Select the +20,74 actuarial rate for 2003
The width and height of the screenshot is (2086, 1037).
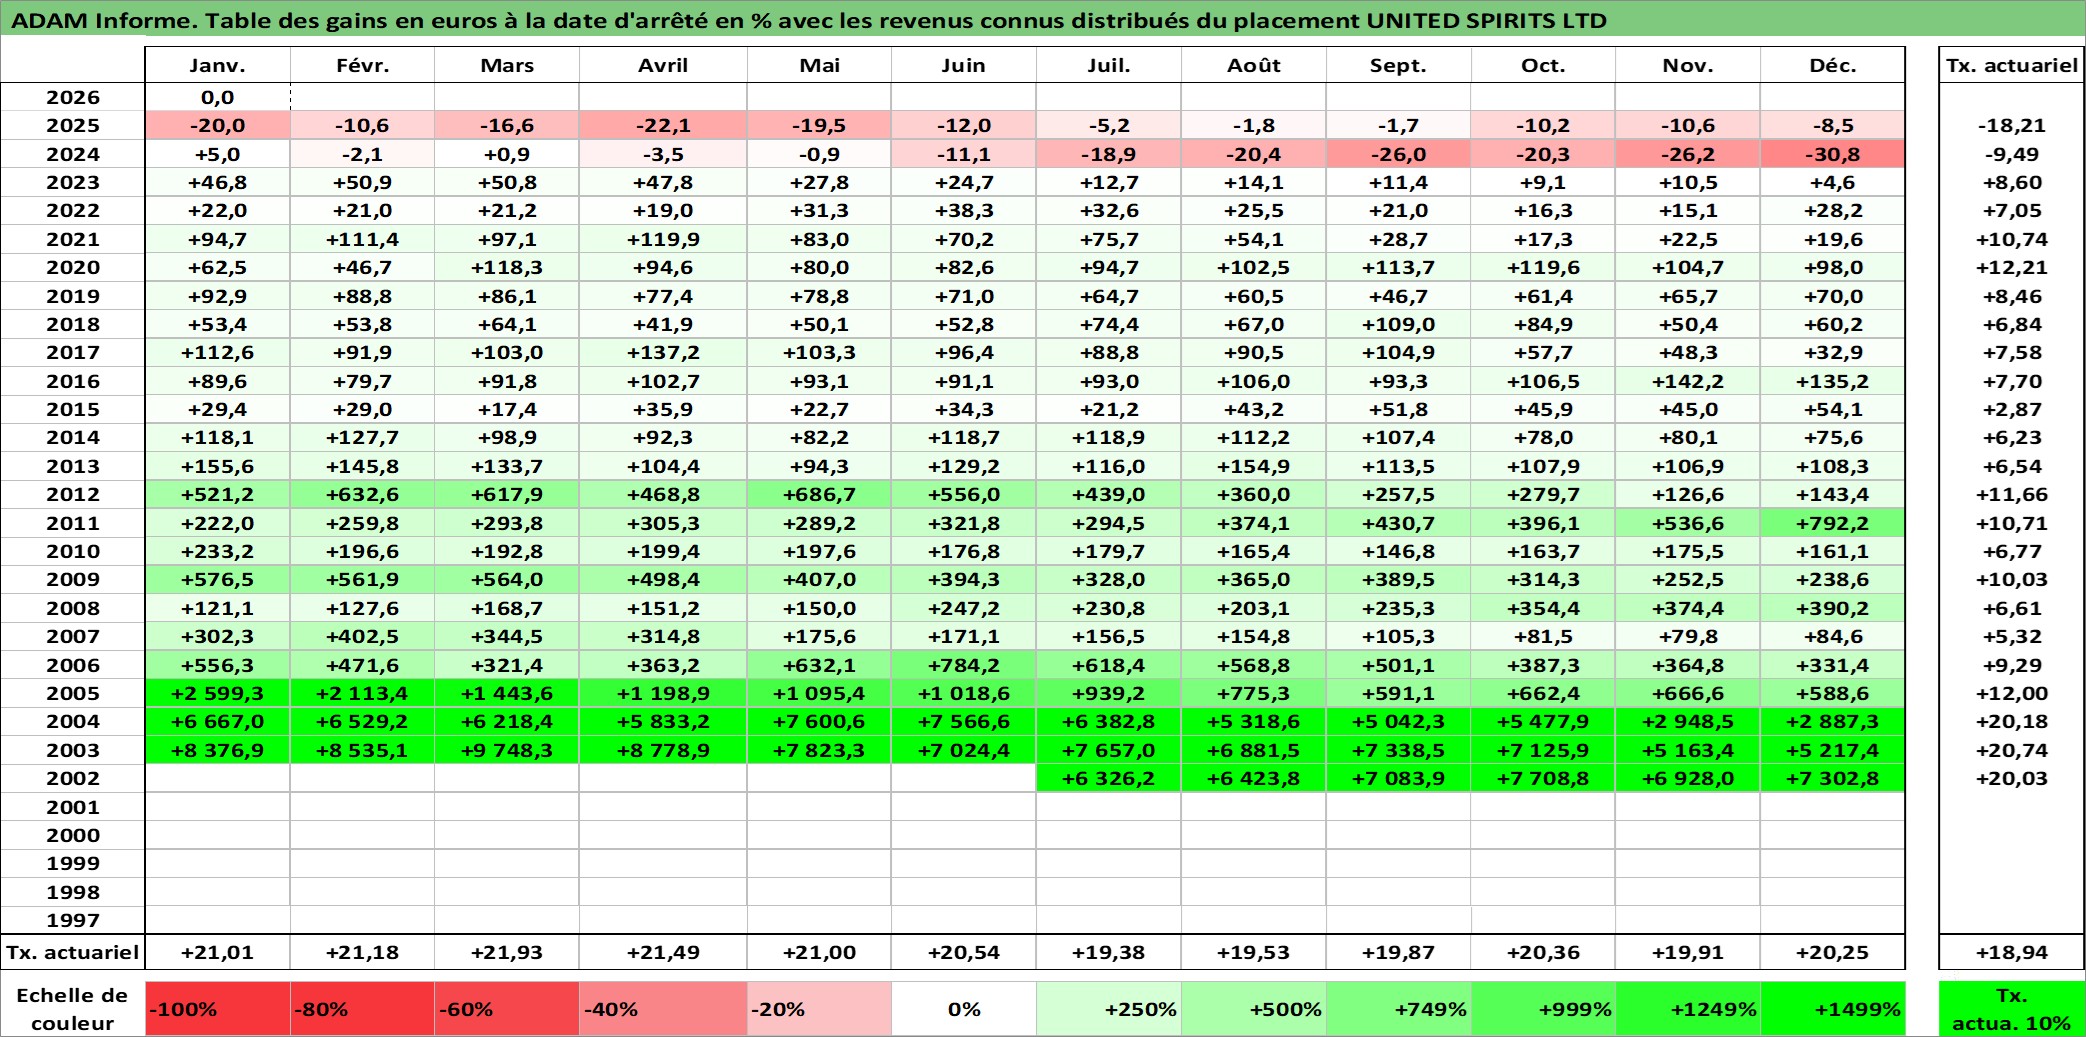pyautogui.click(x=2011, y=750)
